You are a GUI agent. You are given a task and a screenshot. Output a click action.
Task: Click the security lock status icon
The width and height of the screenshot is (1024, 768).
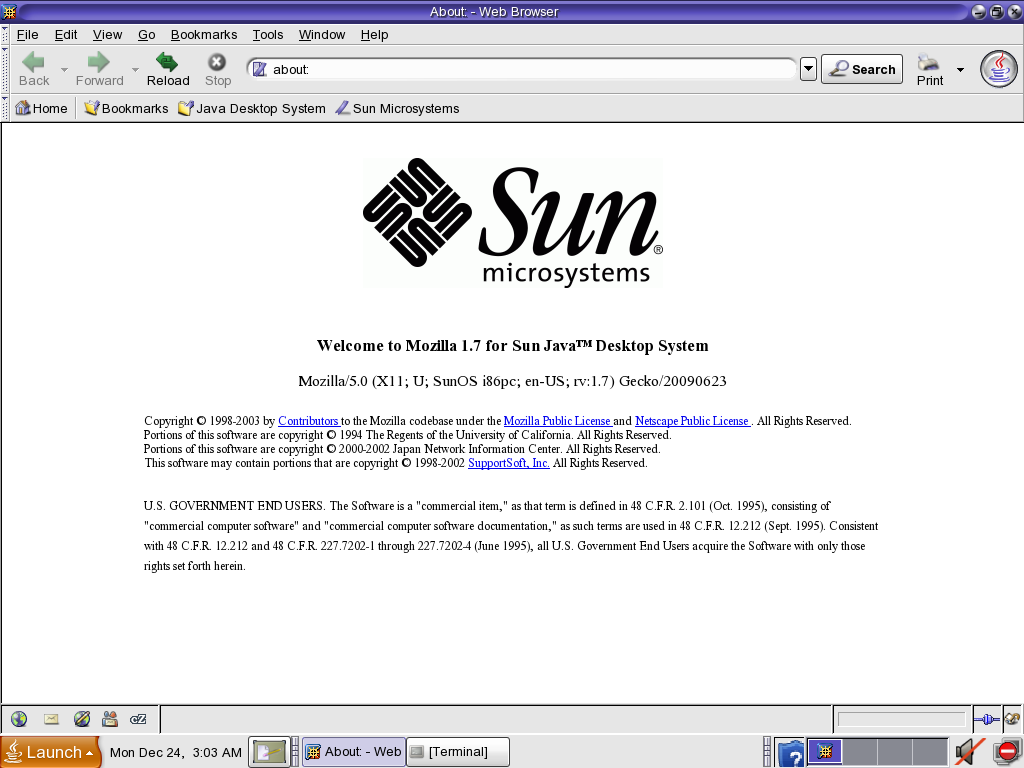tap(1012, 719)
